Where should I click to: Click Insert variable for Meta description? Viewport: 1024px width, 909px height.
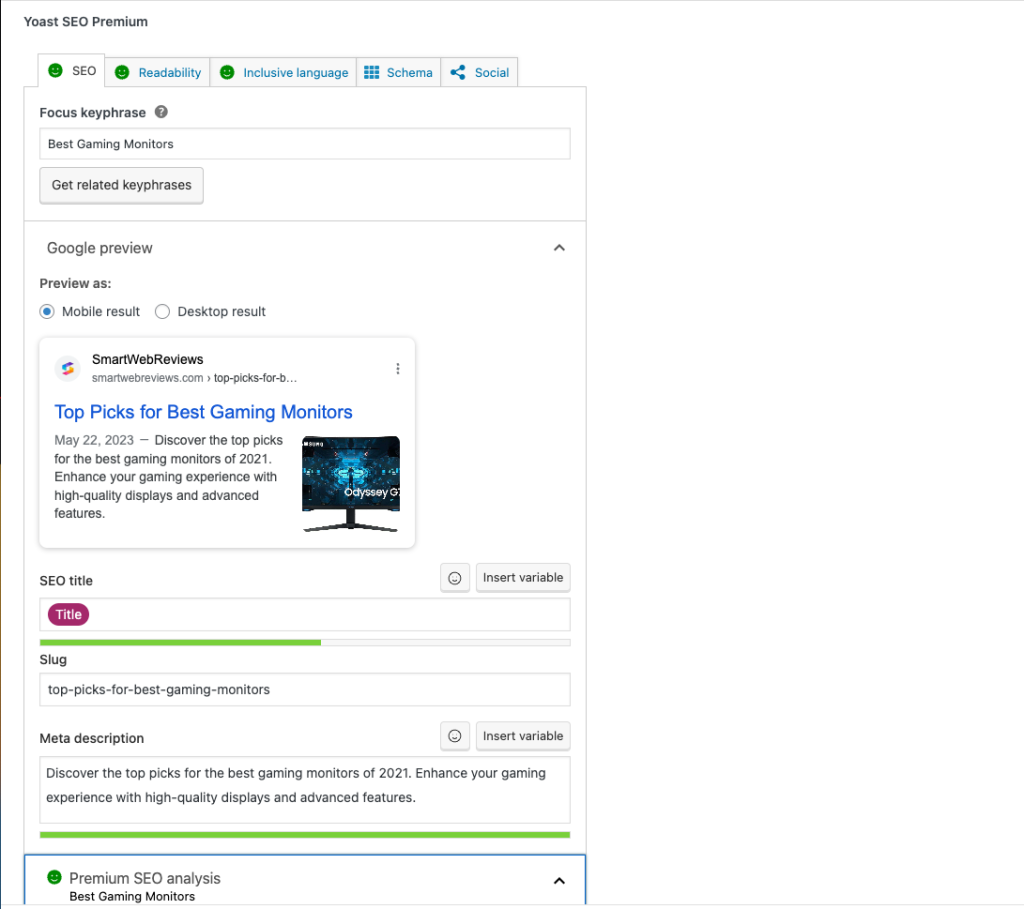point(523,736)
